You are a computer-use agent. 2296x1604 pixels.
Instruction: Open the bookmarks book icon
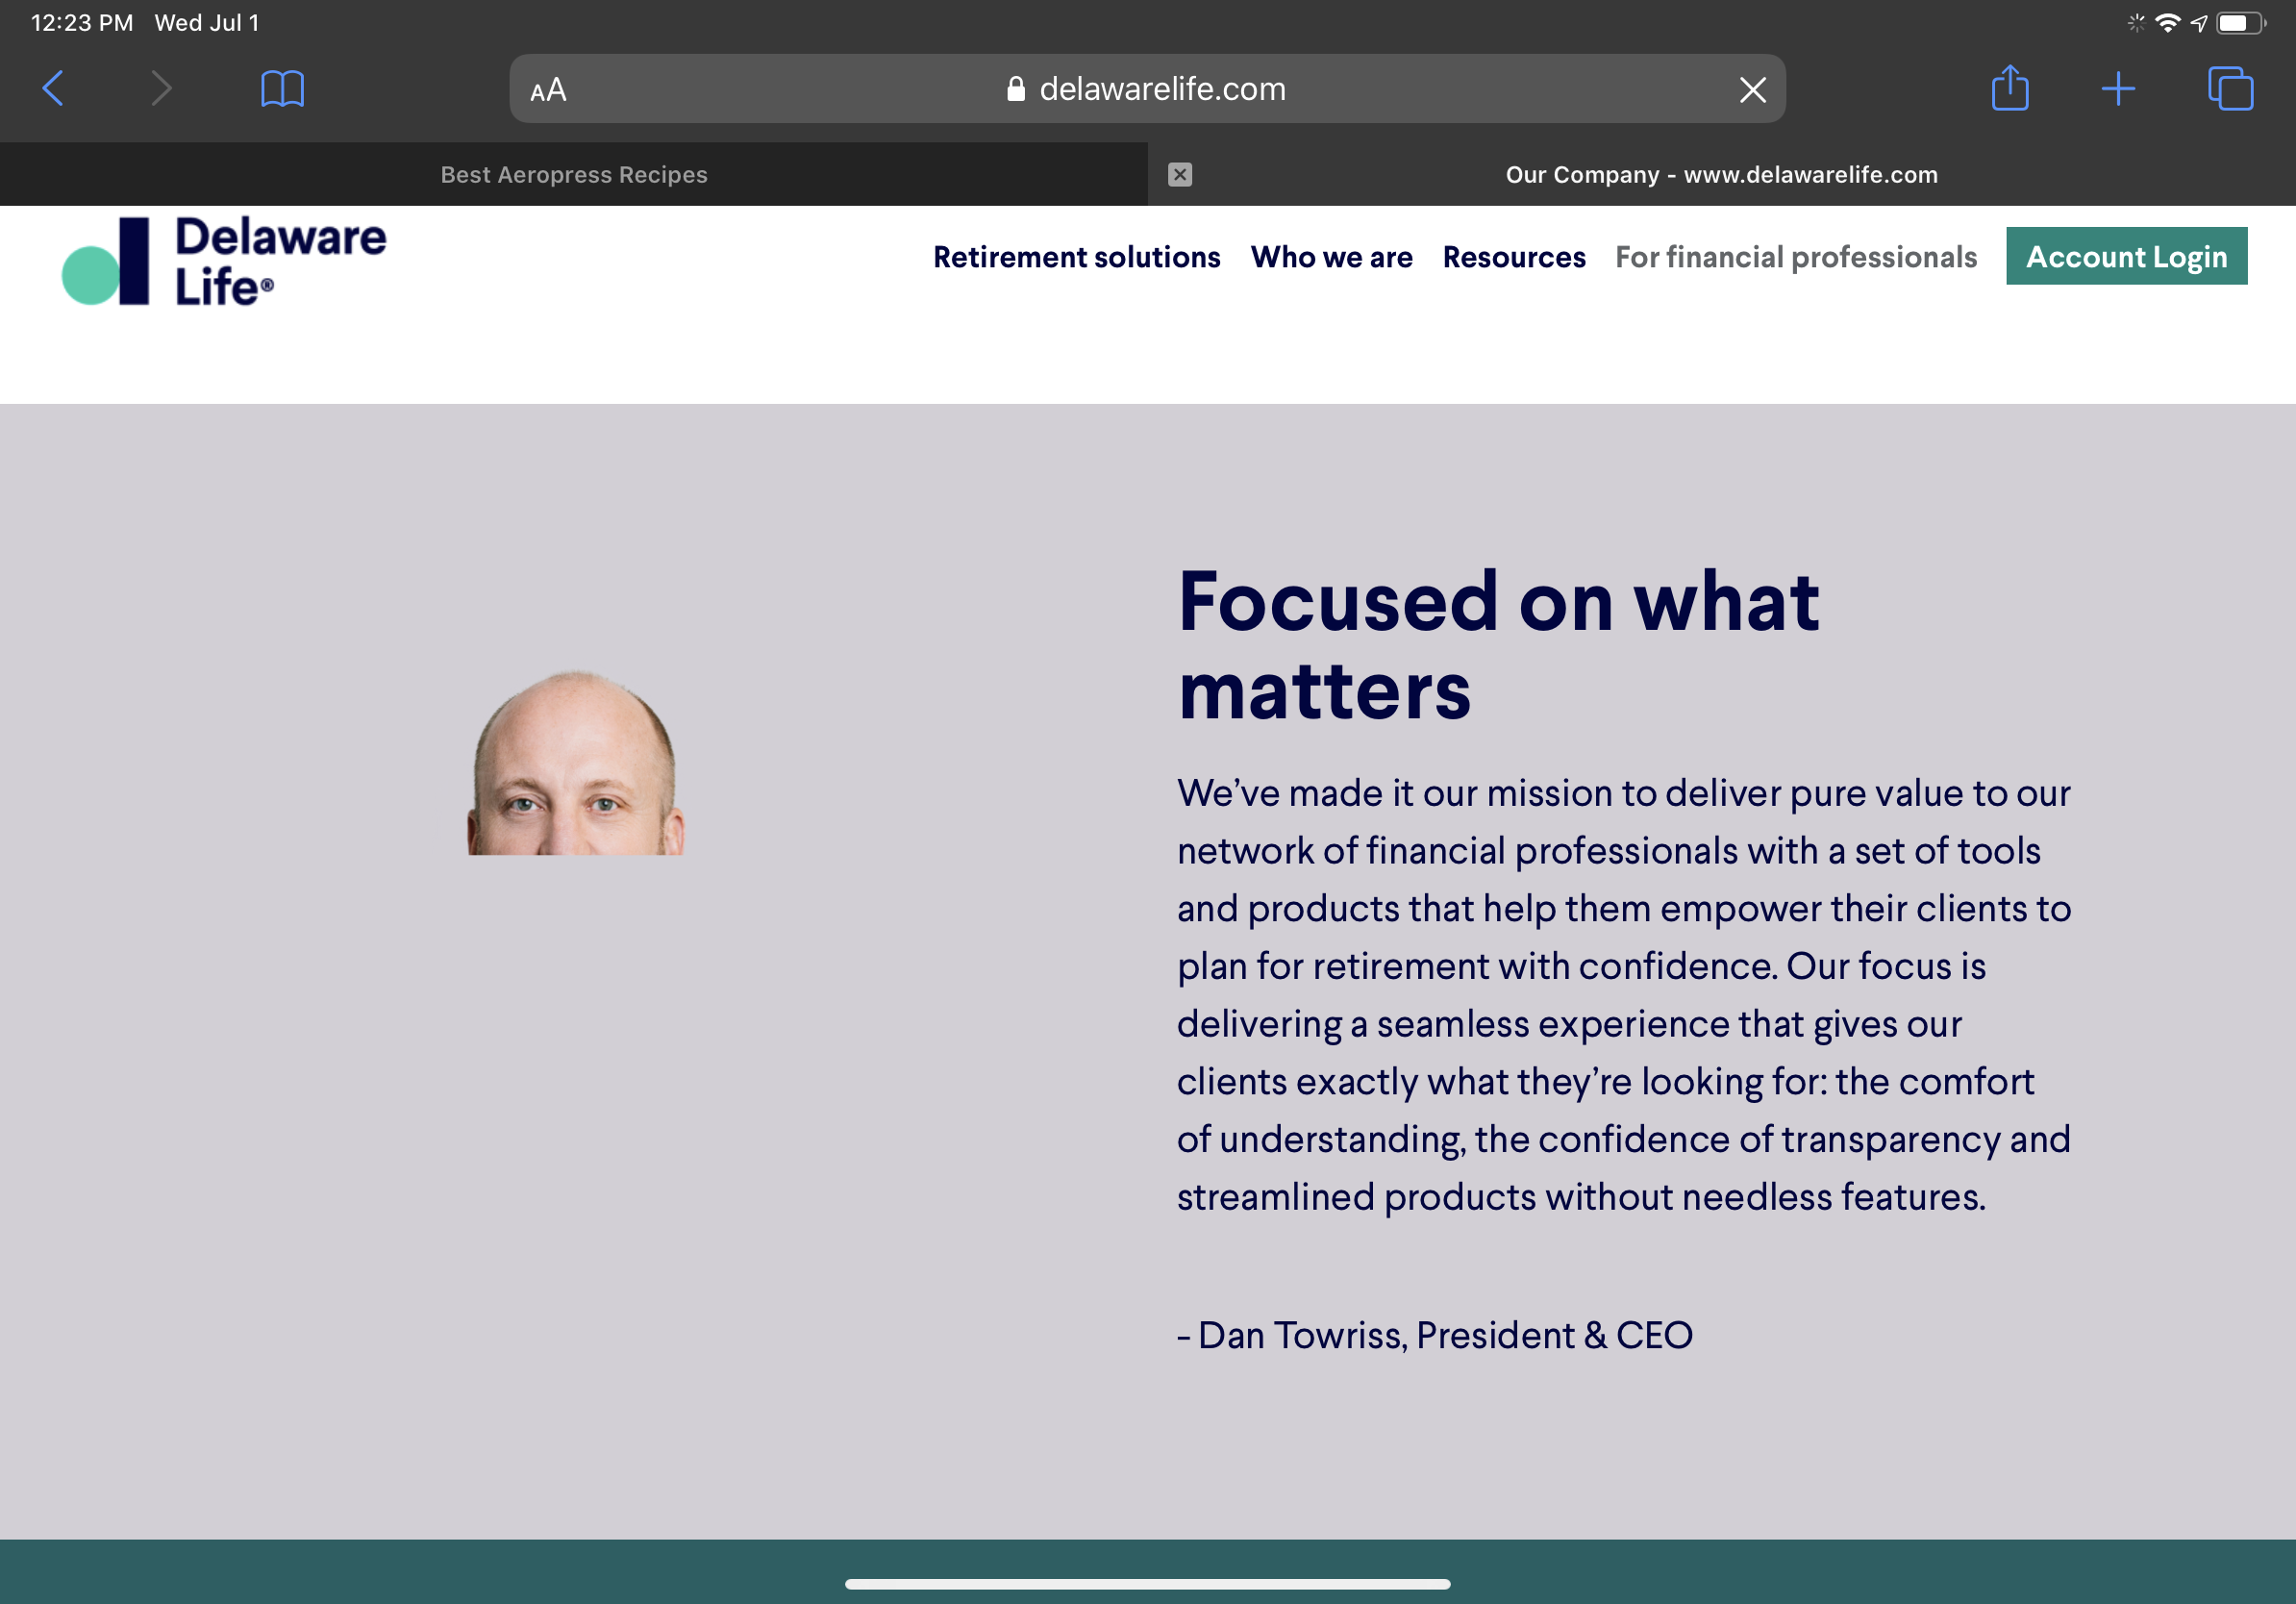coord(282,89)
